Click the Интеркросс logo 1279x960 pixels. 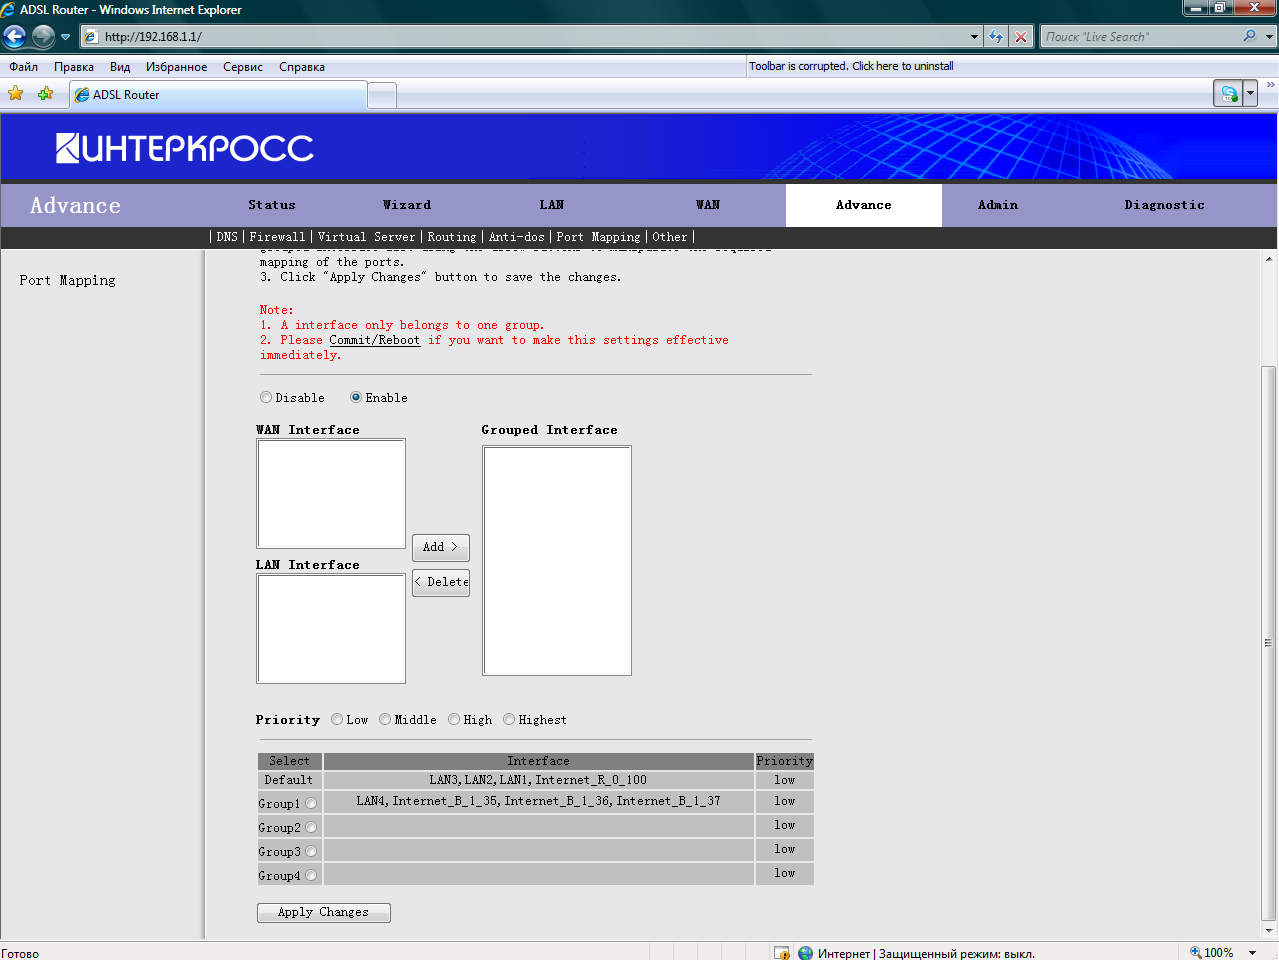[x=185, y=148]
